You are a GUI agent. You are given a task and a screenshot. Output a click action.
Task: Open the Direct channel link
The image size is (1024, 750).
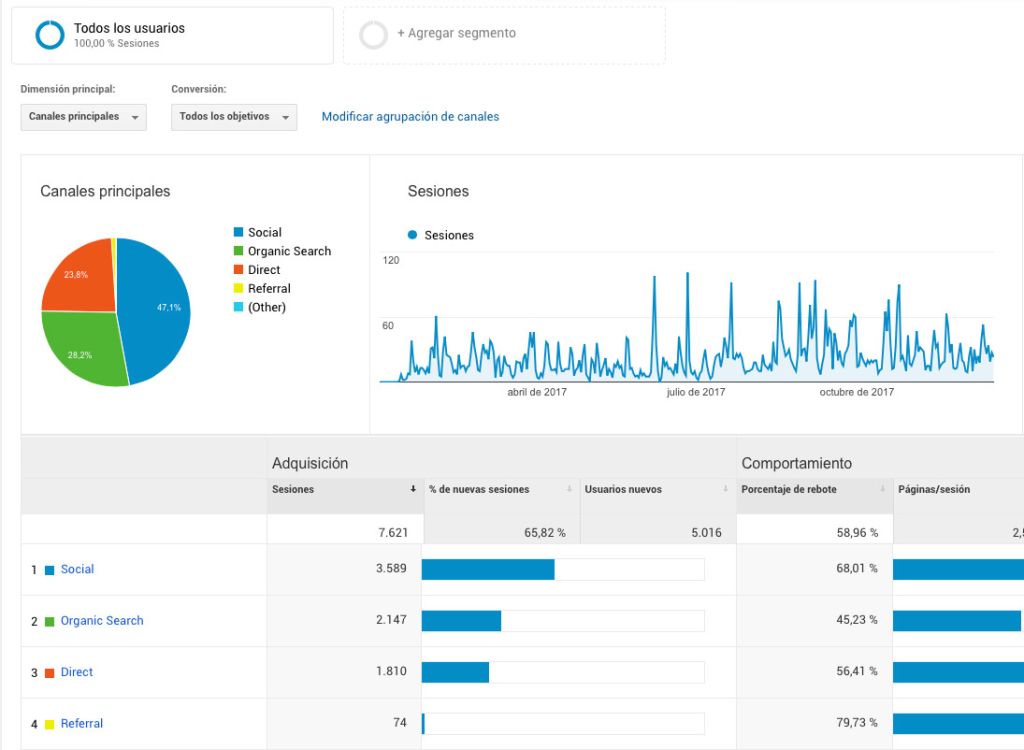pyautogui.click(x=76, y=672)
